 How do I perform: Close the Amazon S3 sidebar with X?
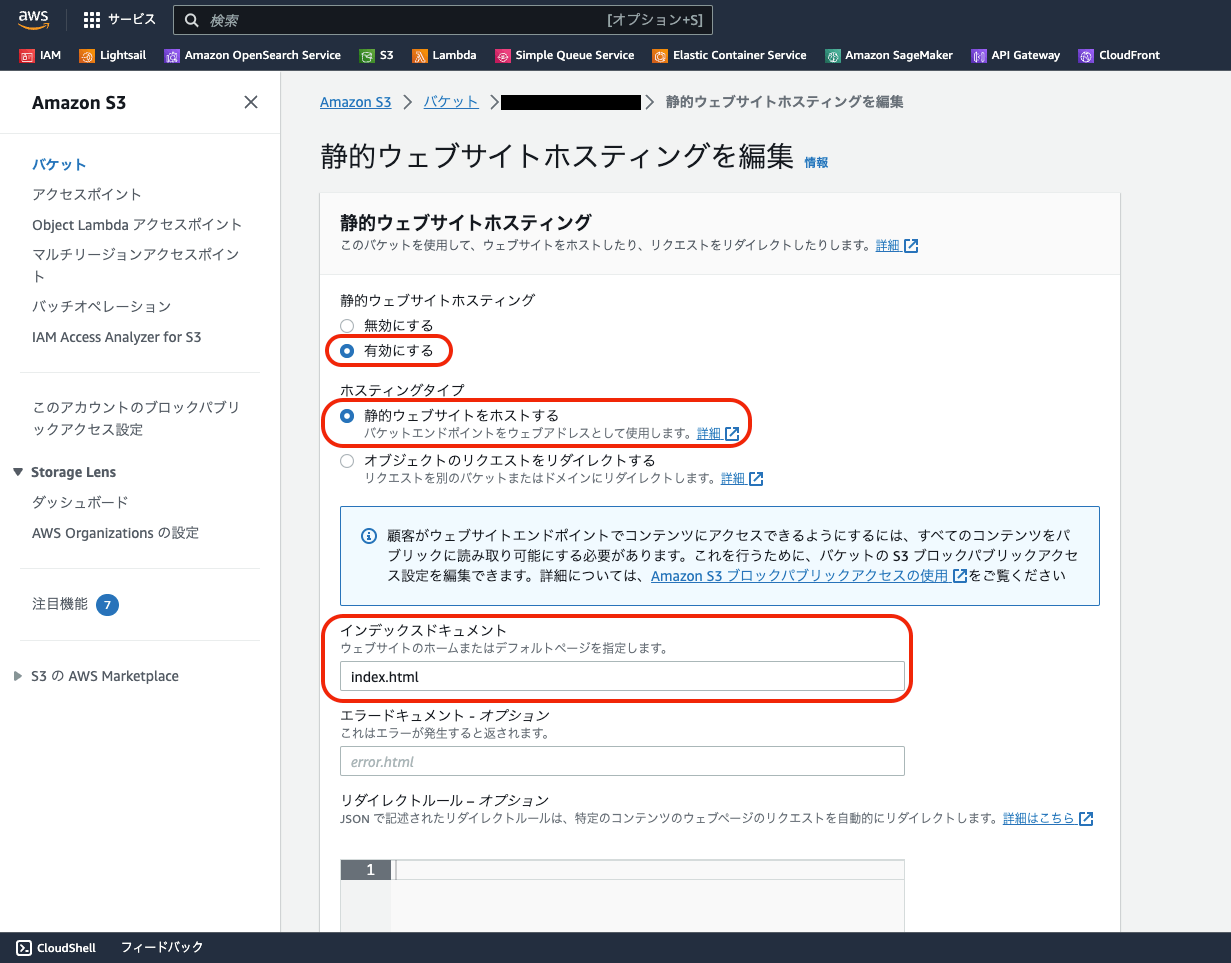click(251, 102)
